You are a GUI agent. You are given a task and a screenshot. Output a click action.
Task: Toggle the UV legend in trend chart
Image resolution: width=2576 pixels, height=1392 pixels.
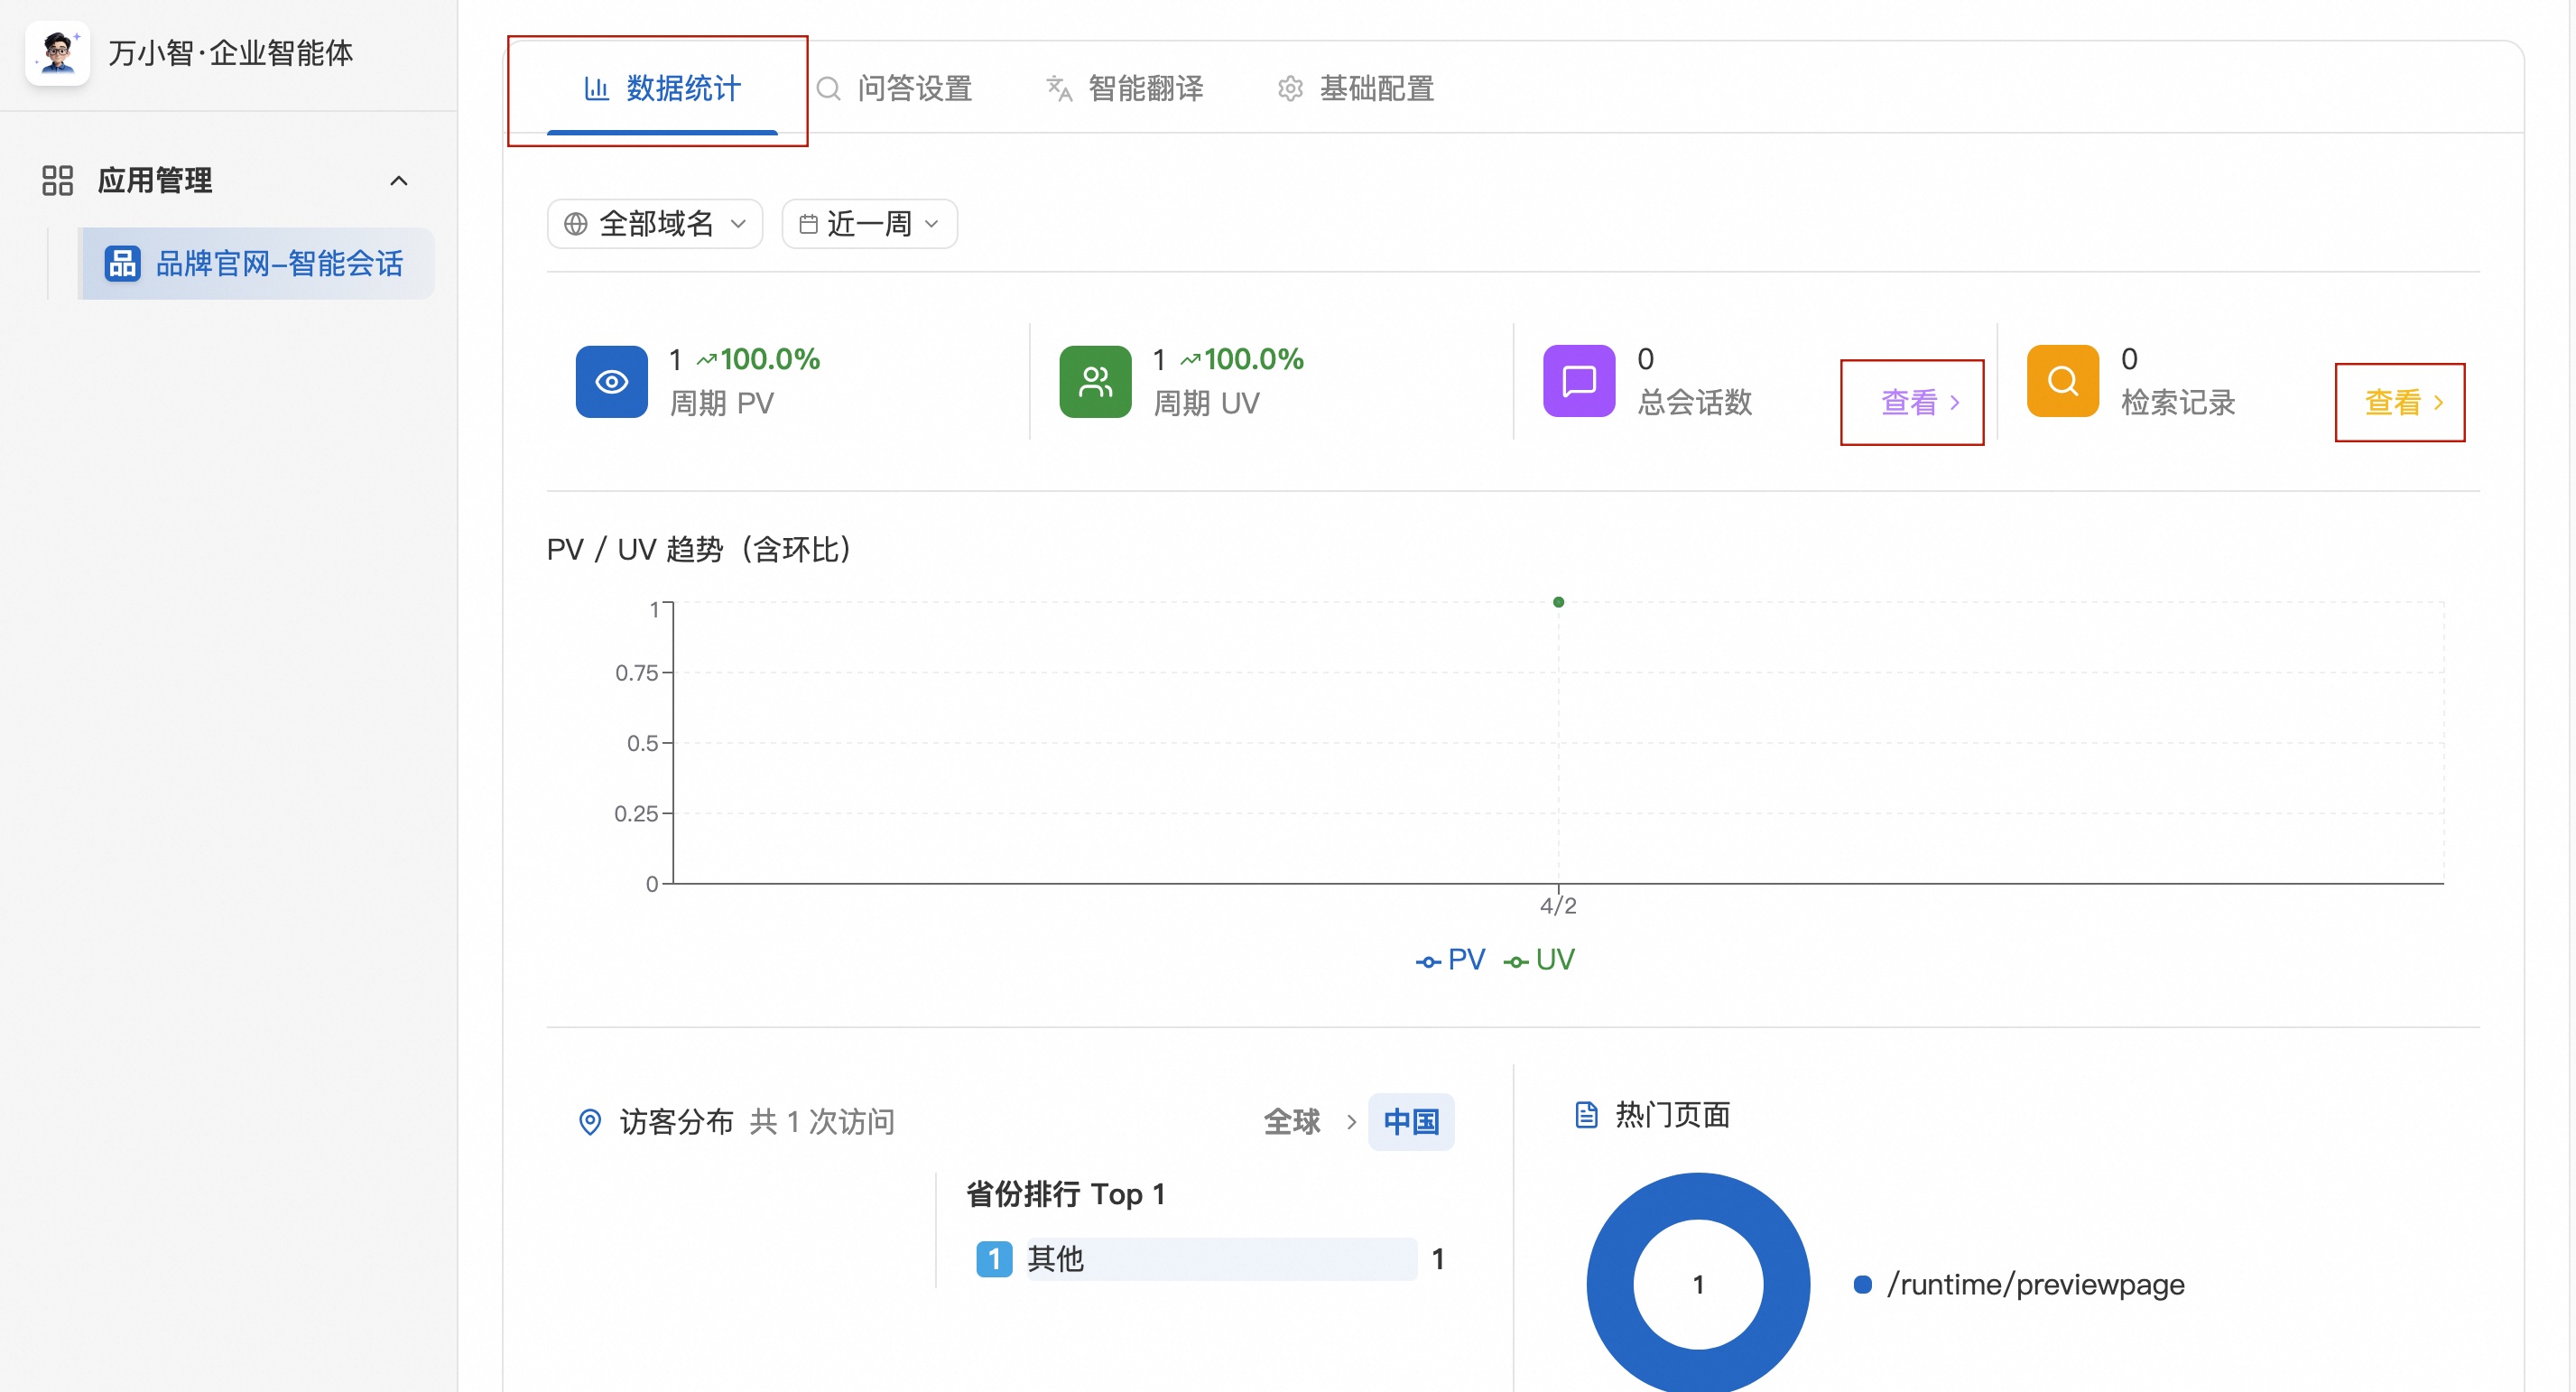(1539, 960)
